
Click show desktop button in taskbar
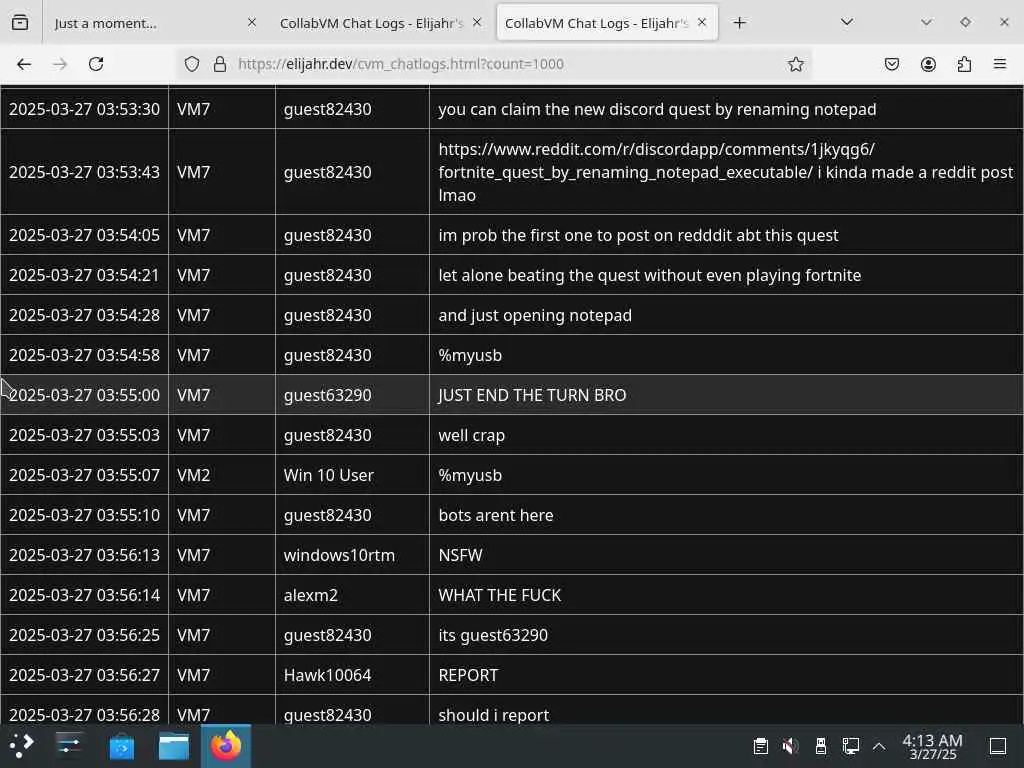998,746
